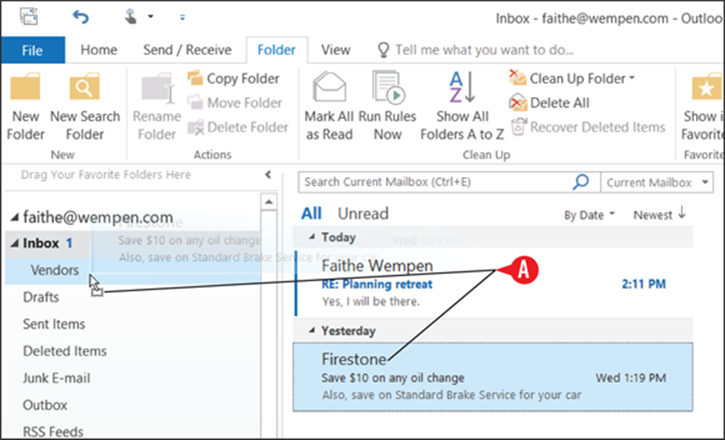Open the RSS Feeds folder
Viewport: 725px width, 440px height.
coord(53,432)
